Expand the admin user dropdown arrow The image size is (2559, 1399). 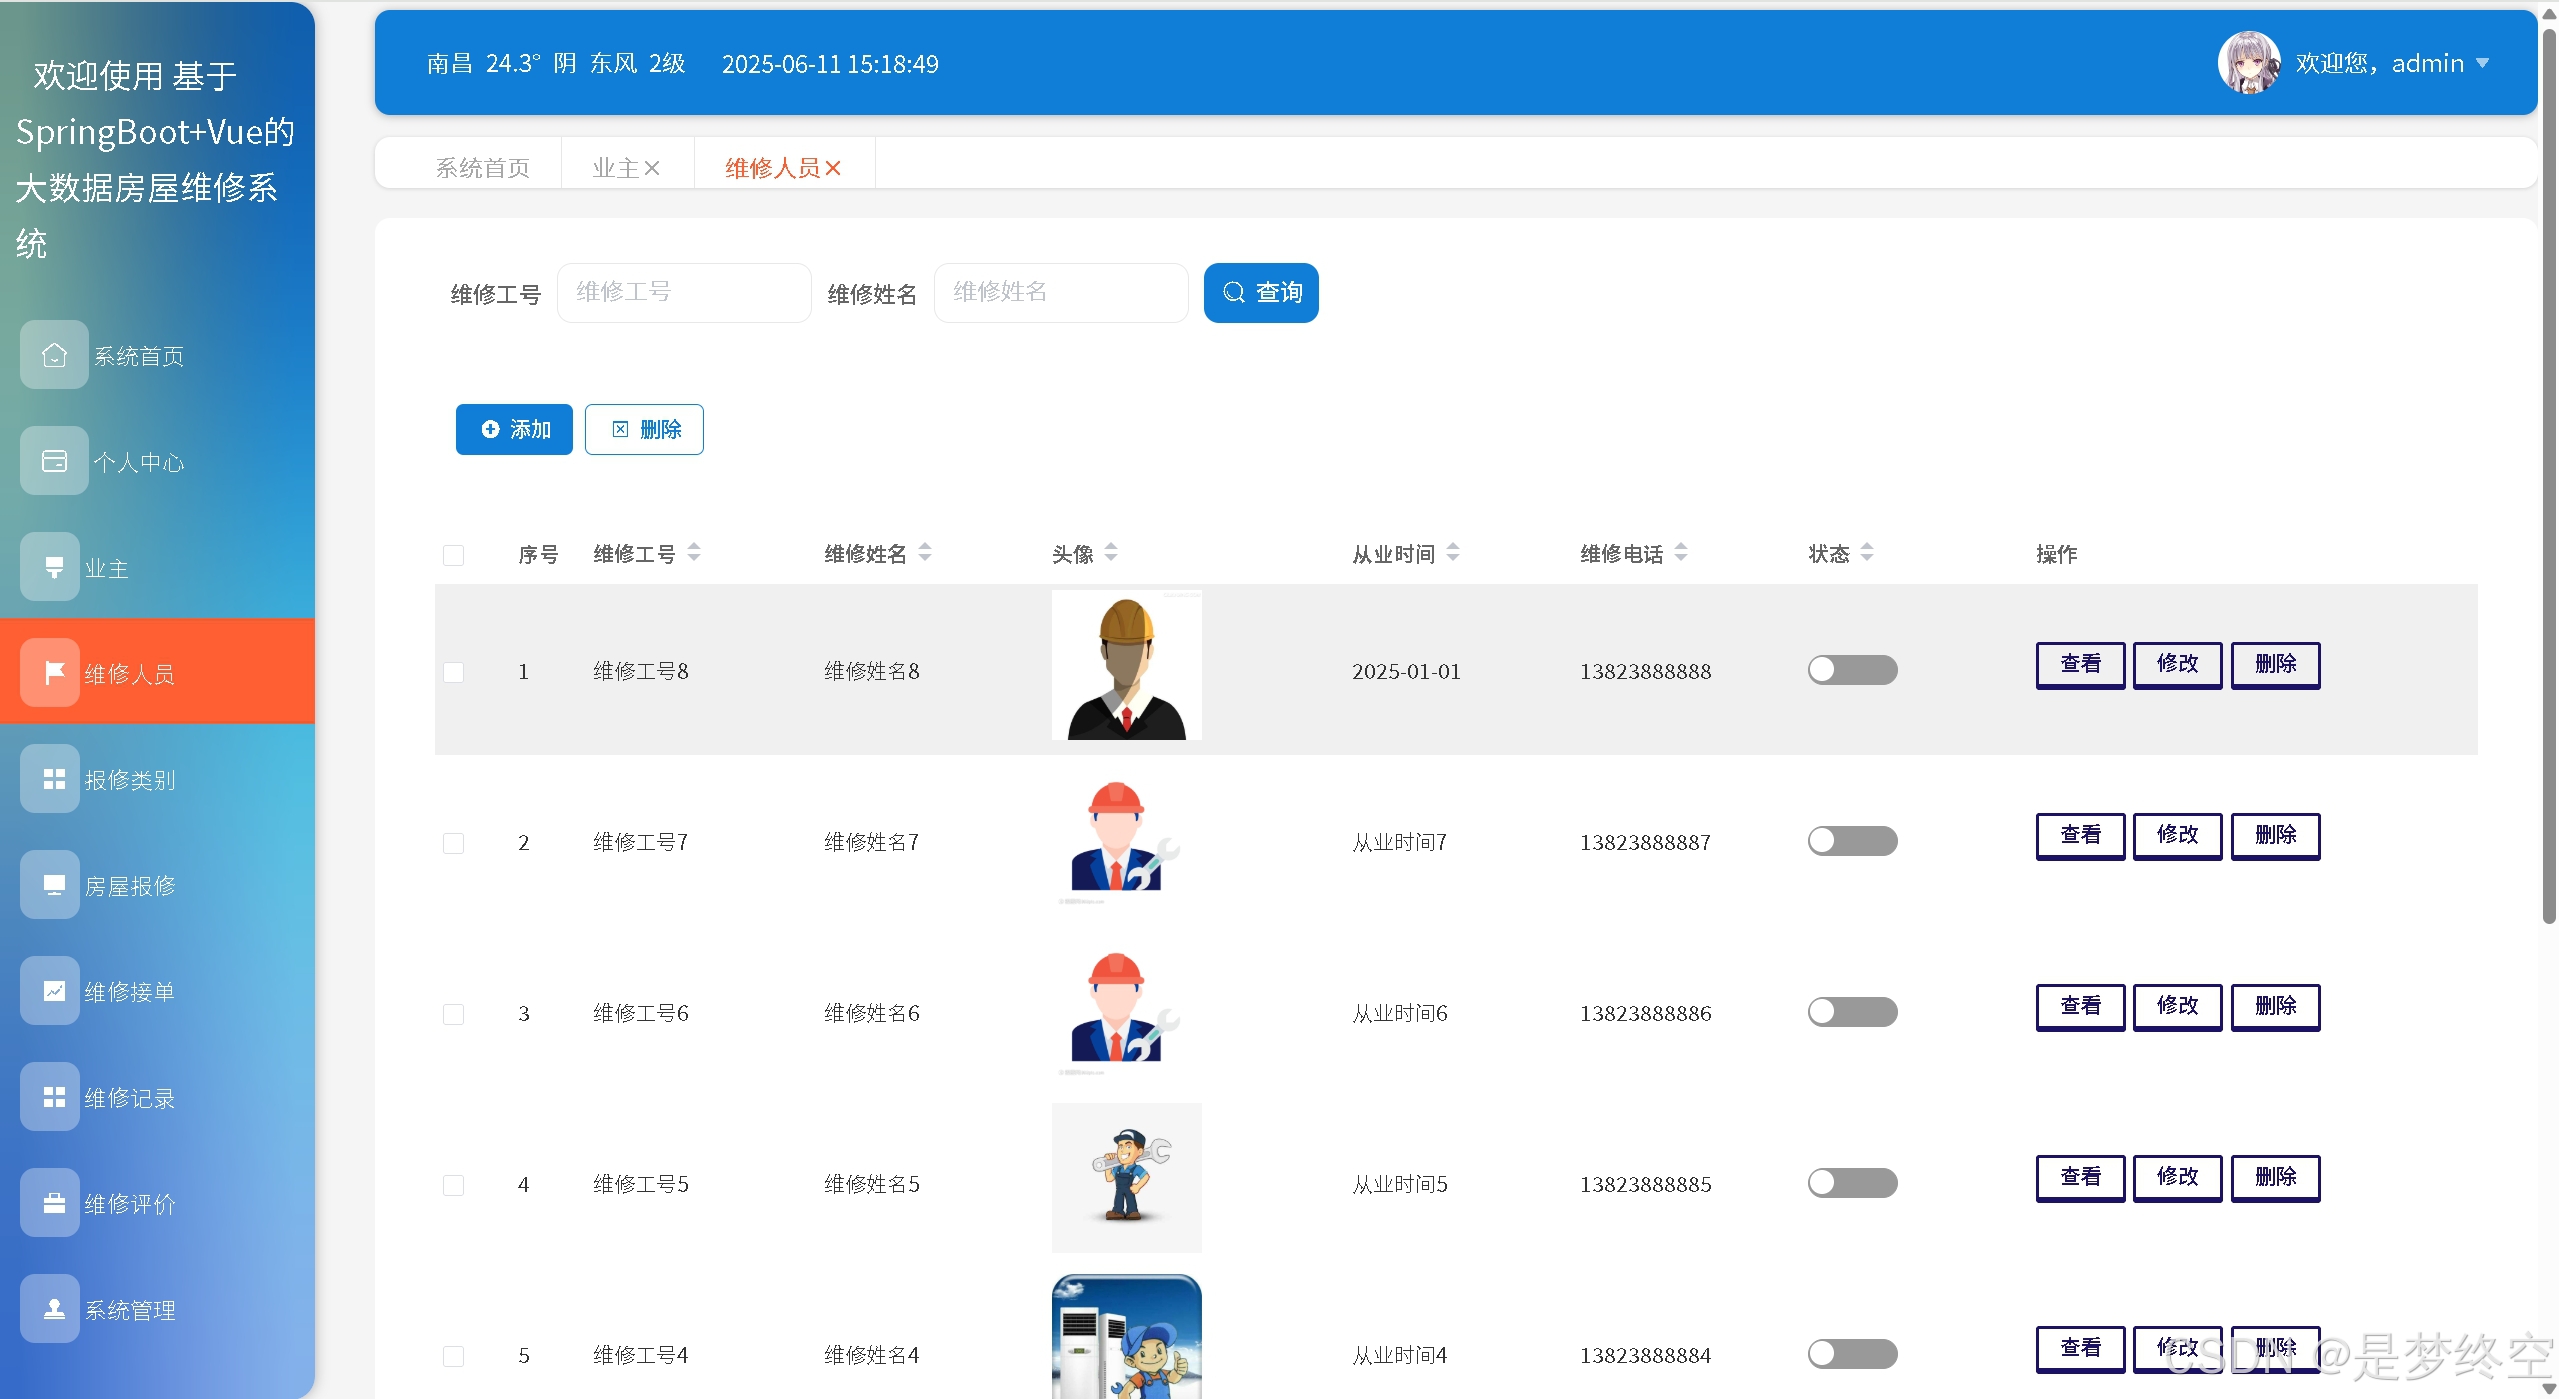coord(2482,63)
